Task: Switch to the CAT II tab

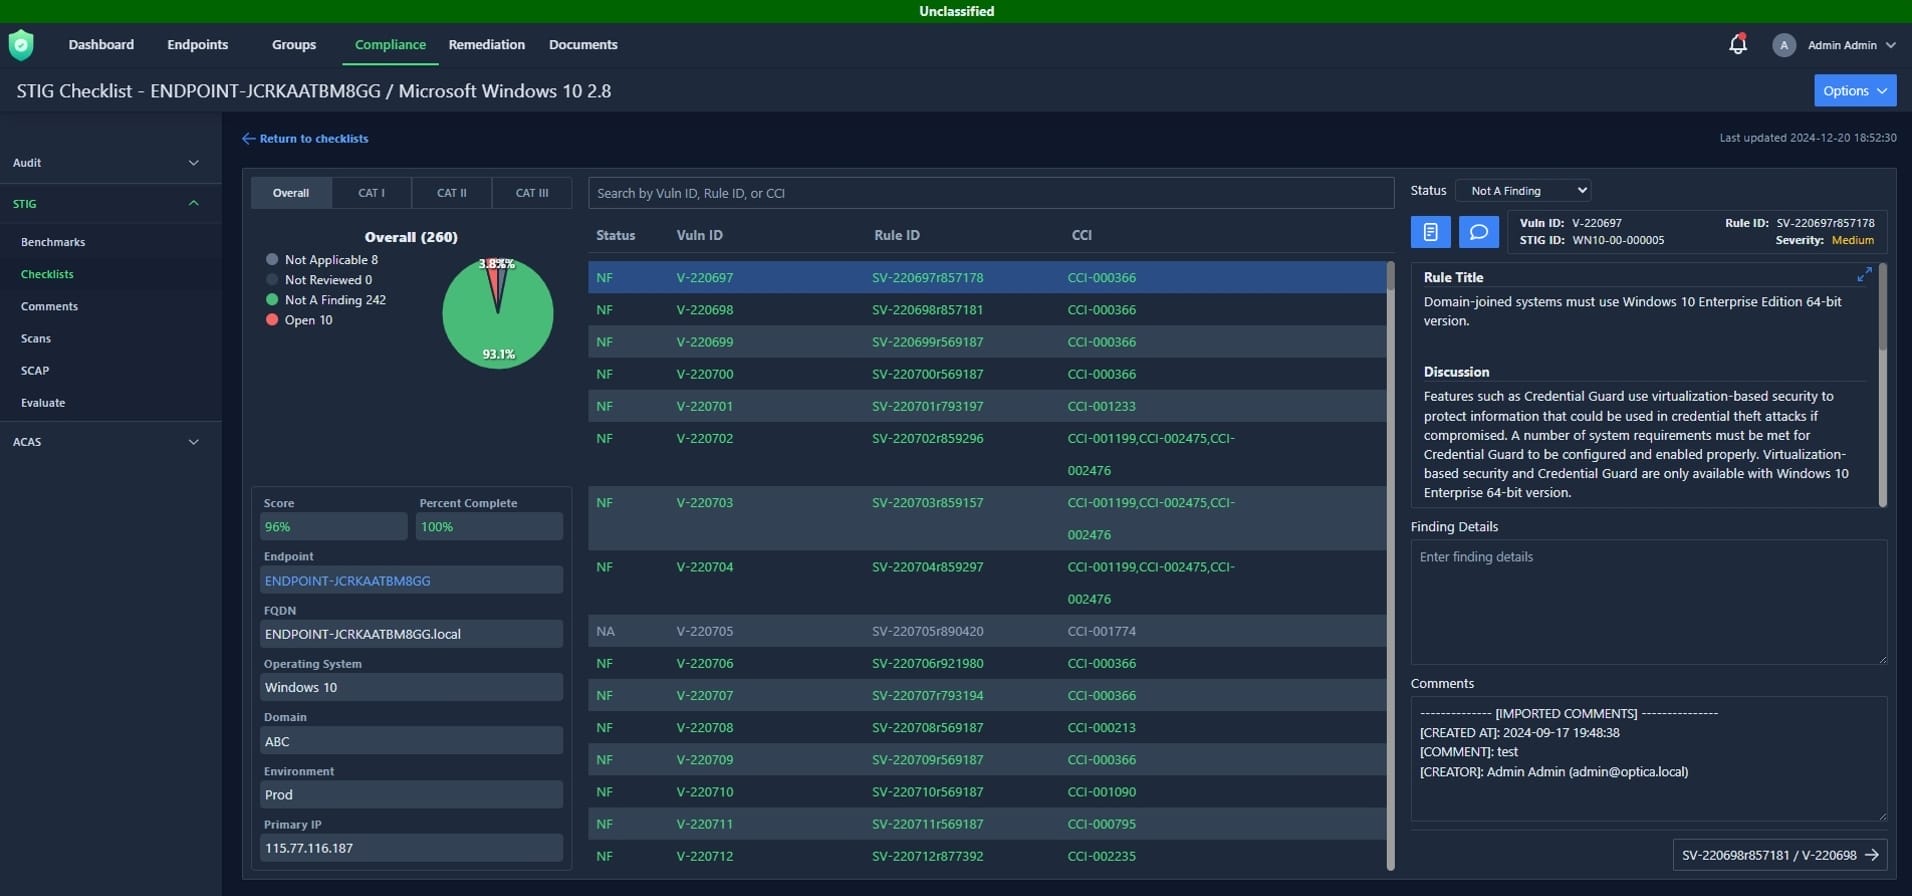Action: 451,193
